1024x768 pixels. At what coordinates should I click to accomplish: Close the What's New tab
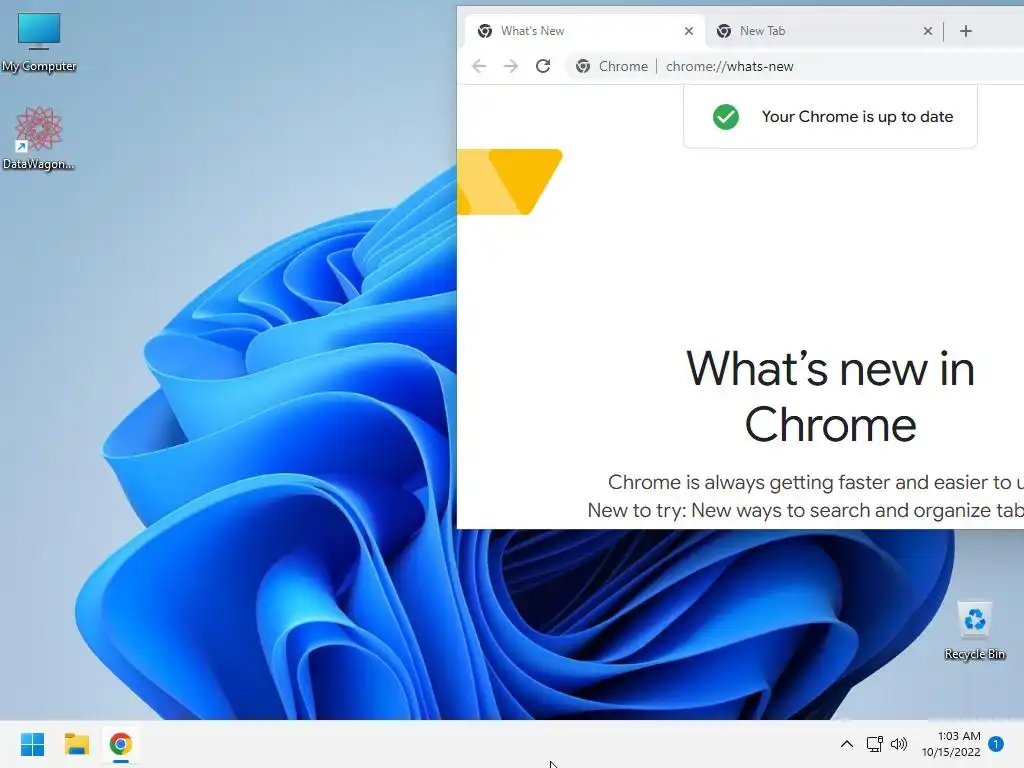coord(688,31)
